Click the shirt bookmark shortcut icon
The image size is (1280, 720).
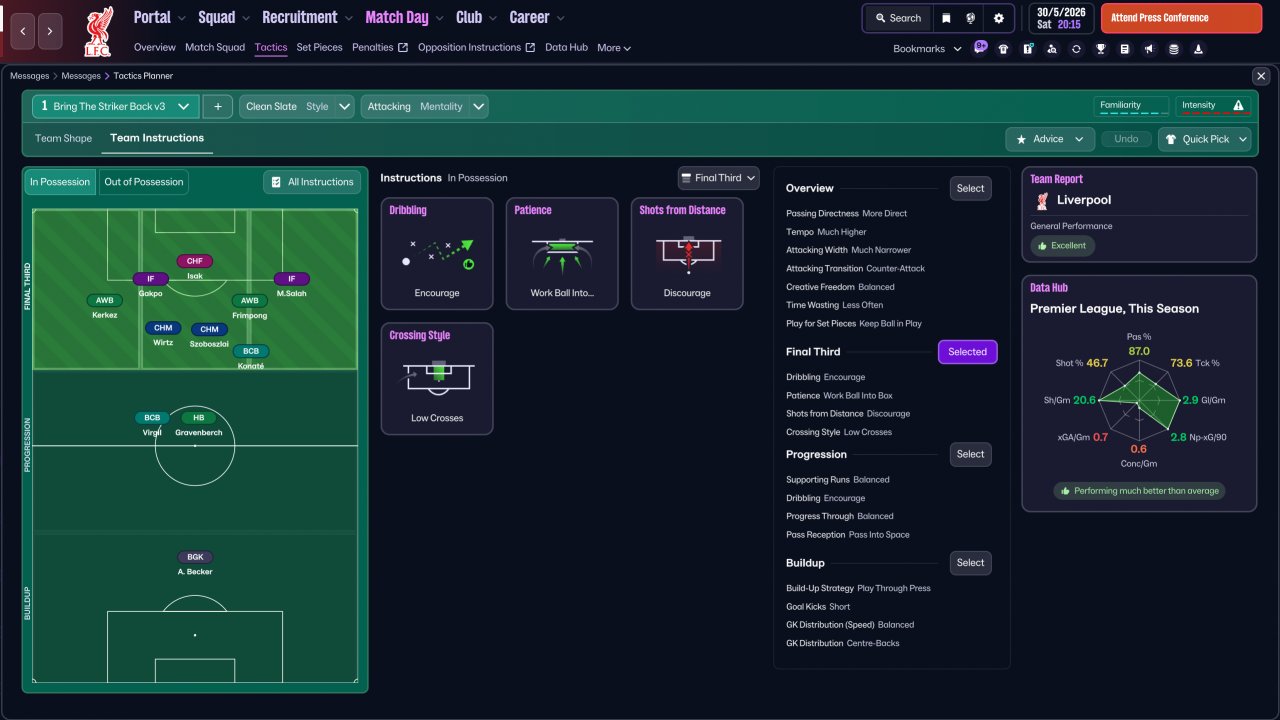coord(1003,49)
